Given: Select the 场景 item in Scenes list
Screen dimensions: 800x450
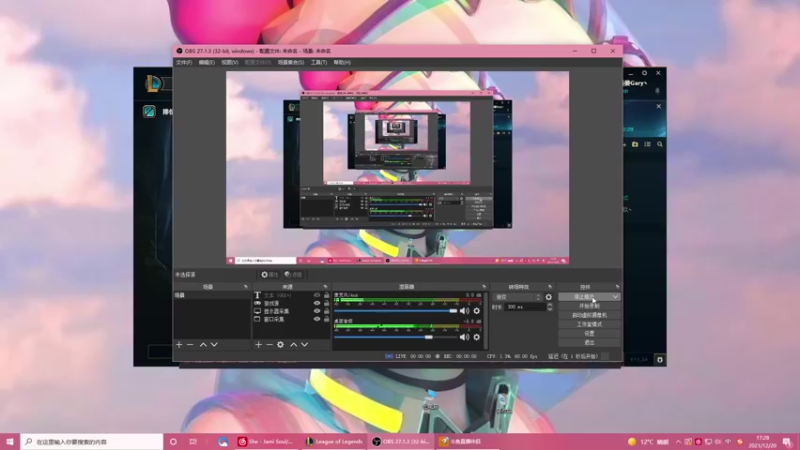Looking at the screenshot, I should 212,295.
